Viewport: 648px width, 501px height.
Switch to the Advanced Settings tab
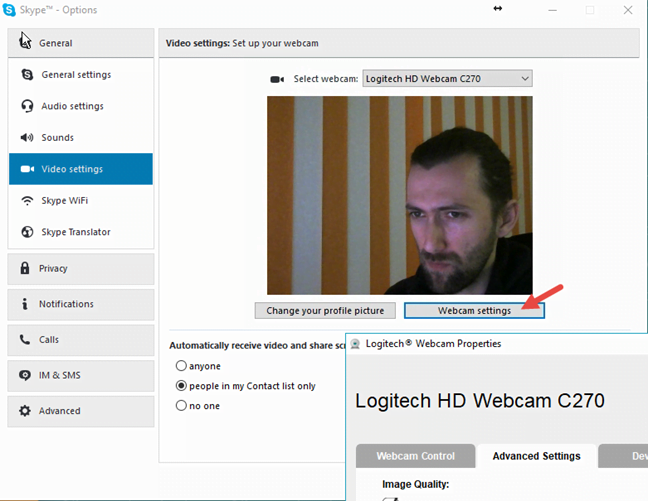pos(536,456)
